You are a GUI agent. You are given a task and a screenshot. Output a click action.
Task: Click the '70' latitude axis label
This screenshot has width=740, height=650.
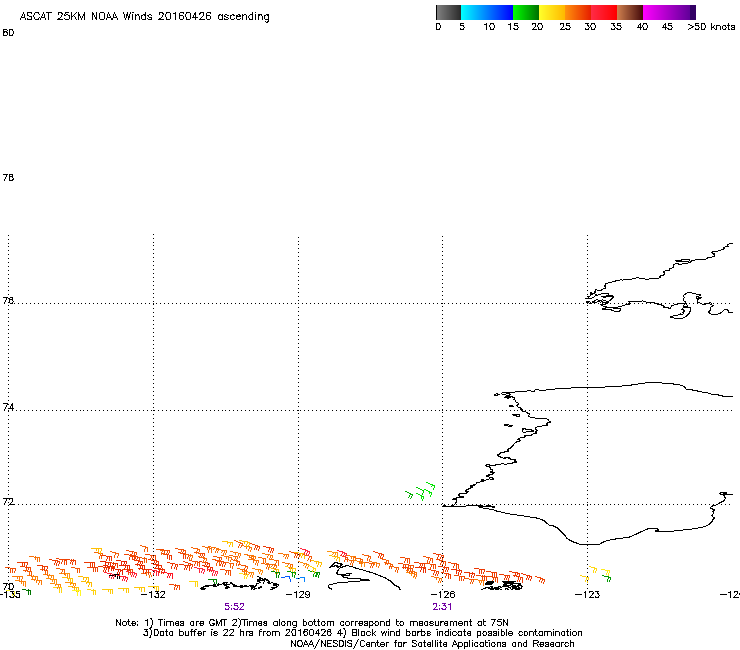click(8, 586)
